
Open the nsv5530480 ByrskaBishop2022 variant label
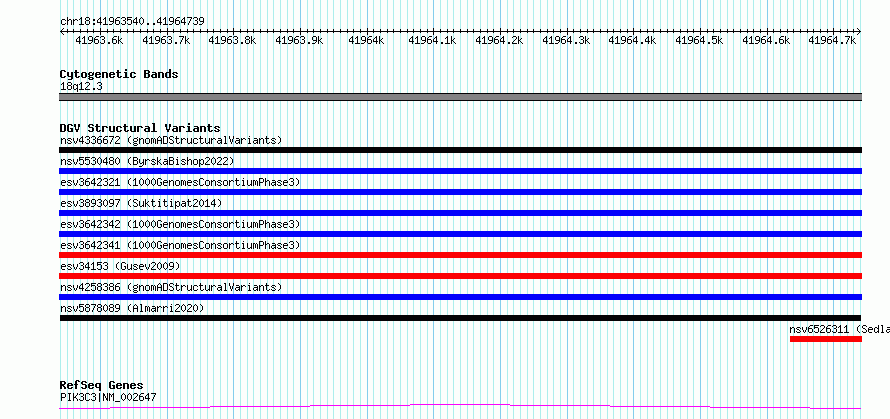coord(147,161)
